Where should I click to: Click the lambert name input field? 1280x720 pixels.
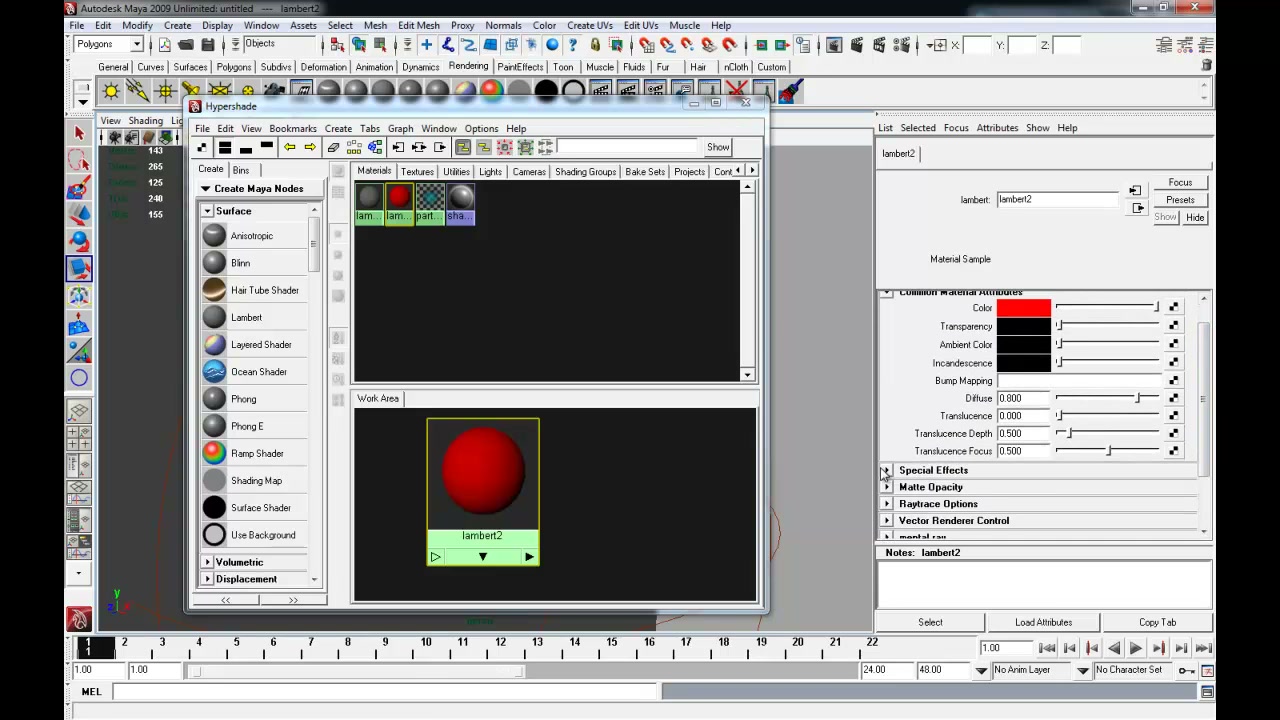click(x=1057, y=199)
